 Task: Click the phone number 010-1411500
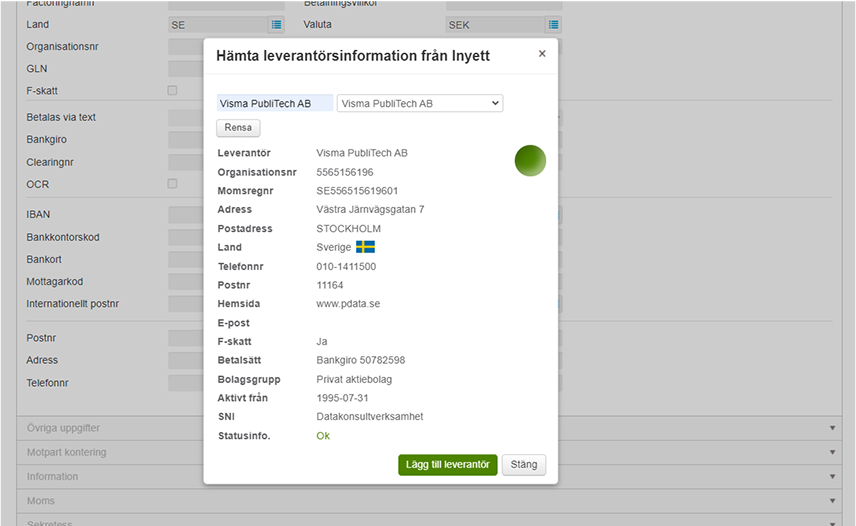(x=346, y=267)
